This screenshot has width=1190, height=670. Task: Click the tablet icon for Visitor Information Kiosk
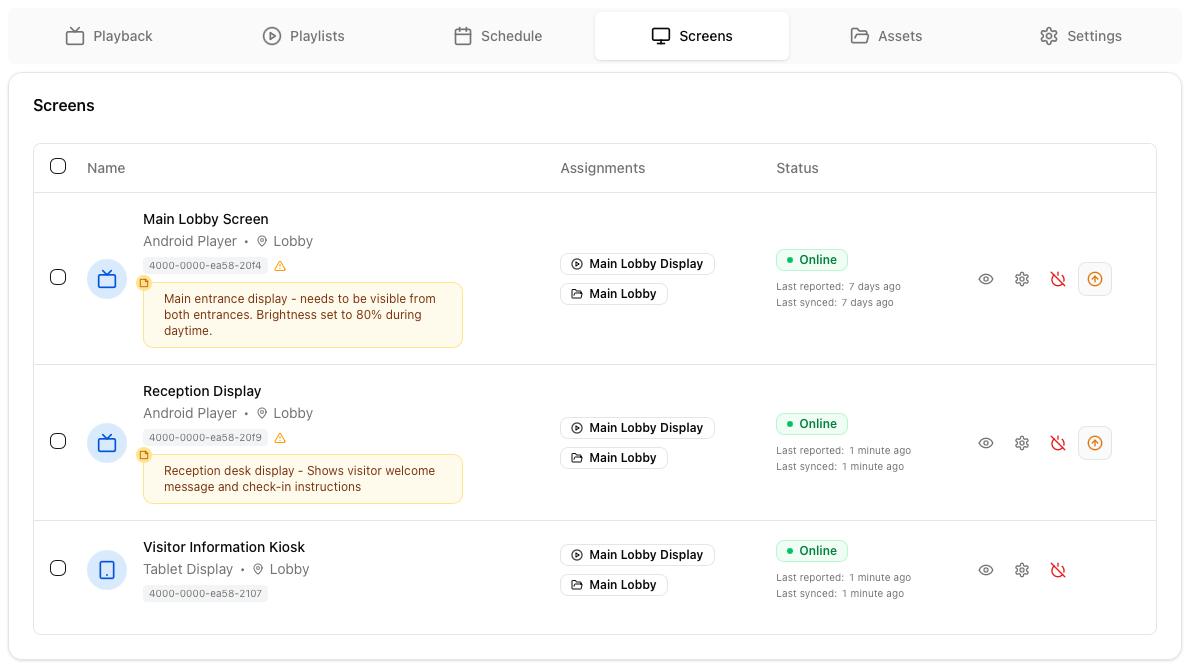[107, 570]
